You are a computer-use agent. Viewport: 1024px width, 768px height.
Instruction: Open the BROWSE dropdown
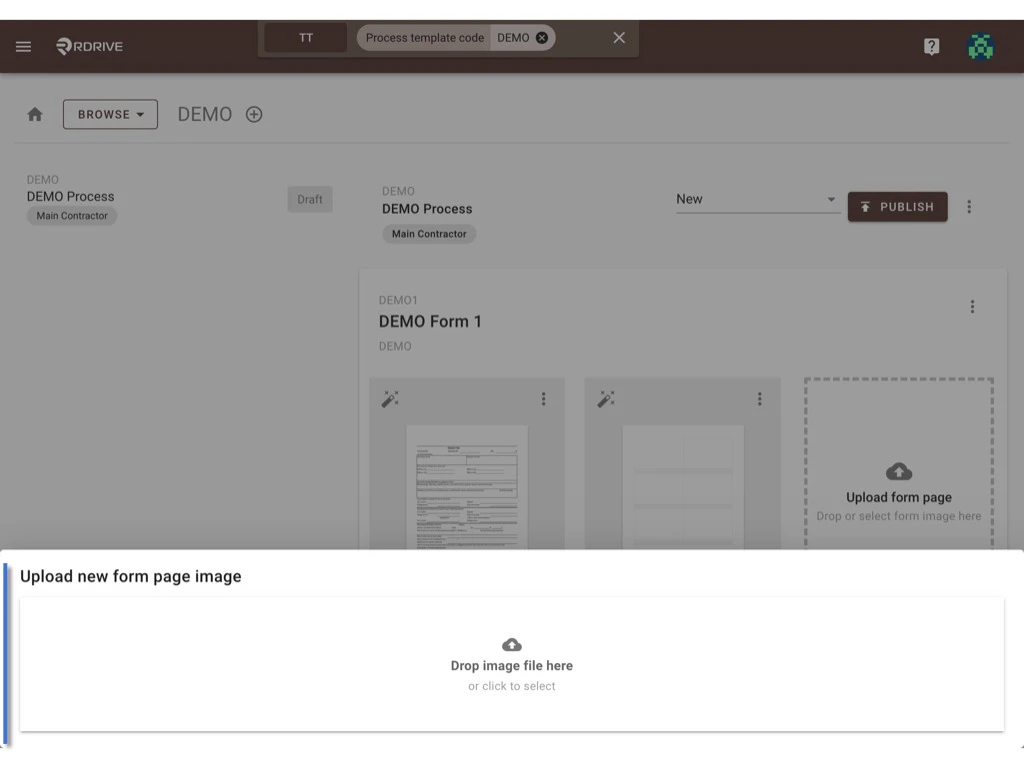coord(110,114)
